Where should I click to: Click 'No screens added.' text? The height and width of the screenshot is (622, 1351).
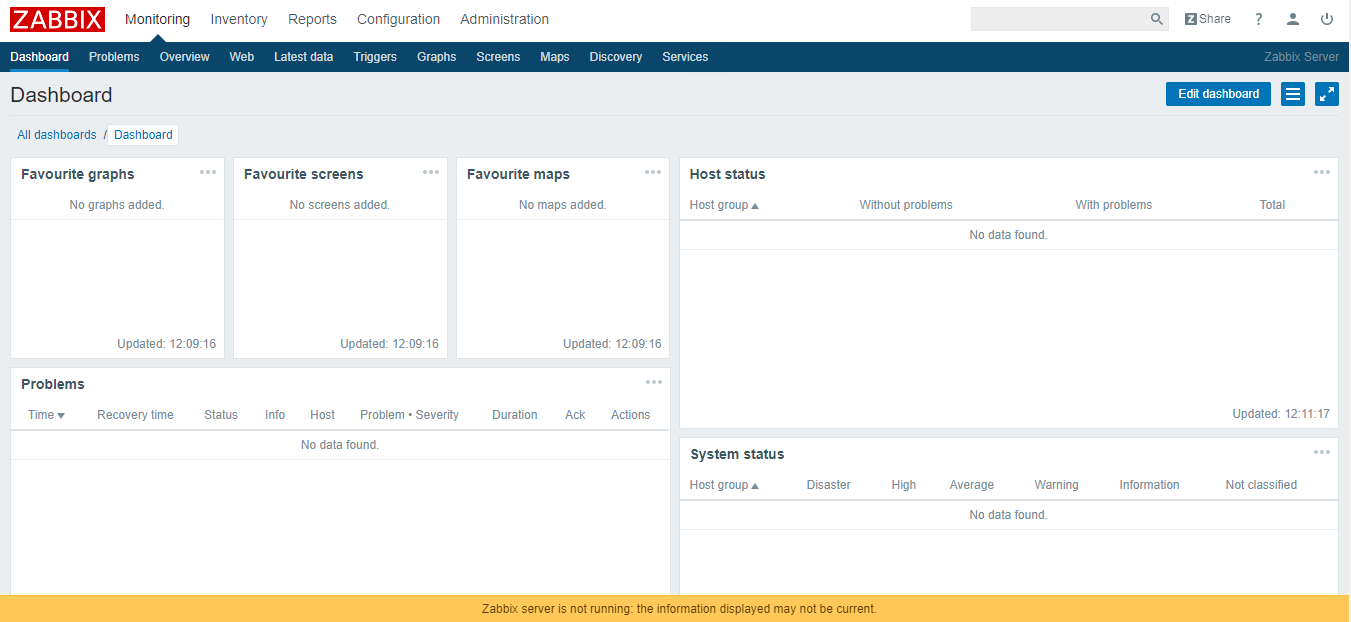click(x=340, y=205)
